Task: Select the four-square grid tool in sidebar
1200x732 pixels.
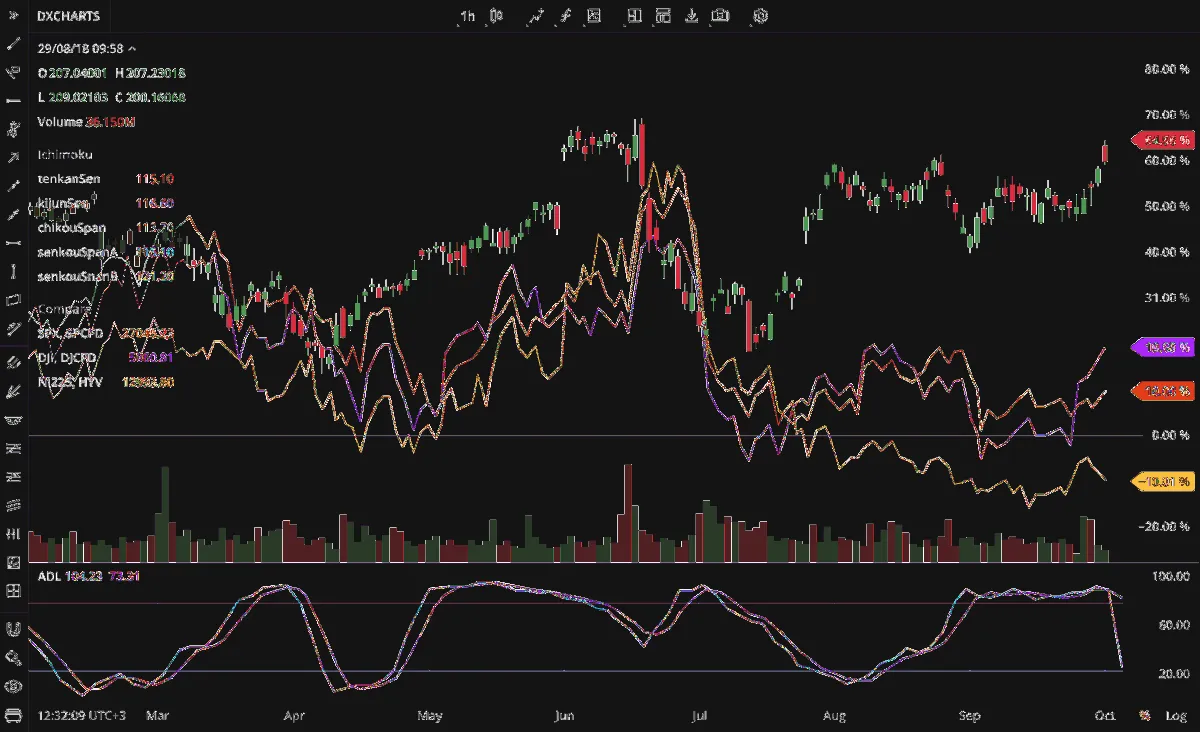Action: tap(13, 591)
